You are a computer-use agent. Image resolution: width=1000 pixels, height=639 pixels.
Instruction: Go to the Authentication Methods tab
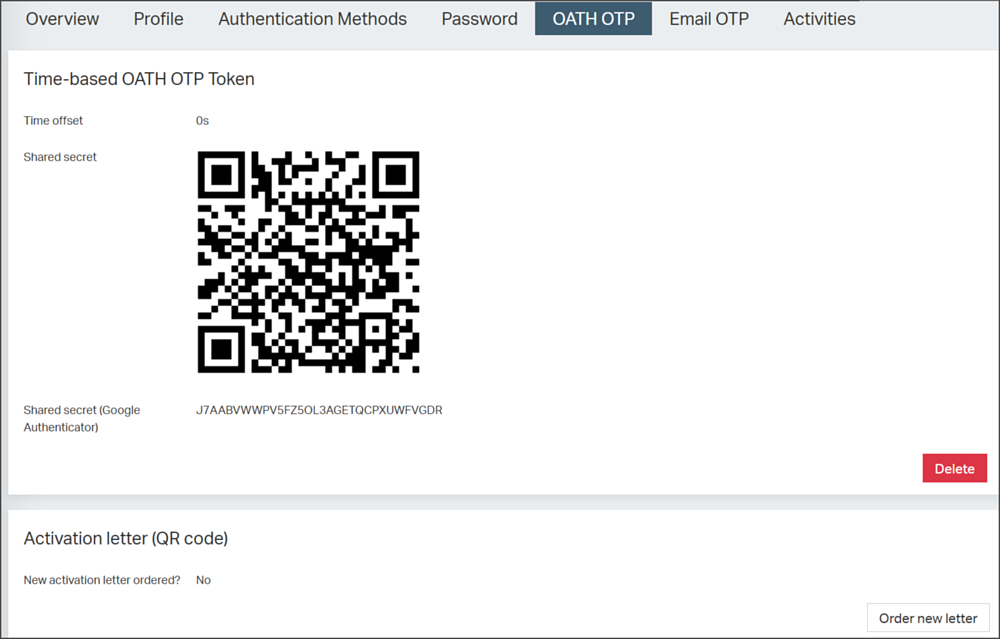(312, 19)
